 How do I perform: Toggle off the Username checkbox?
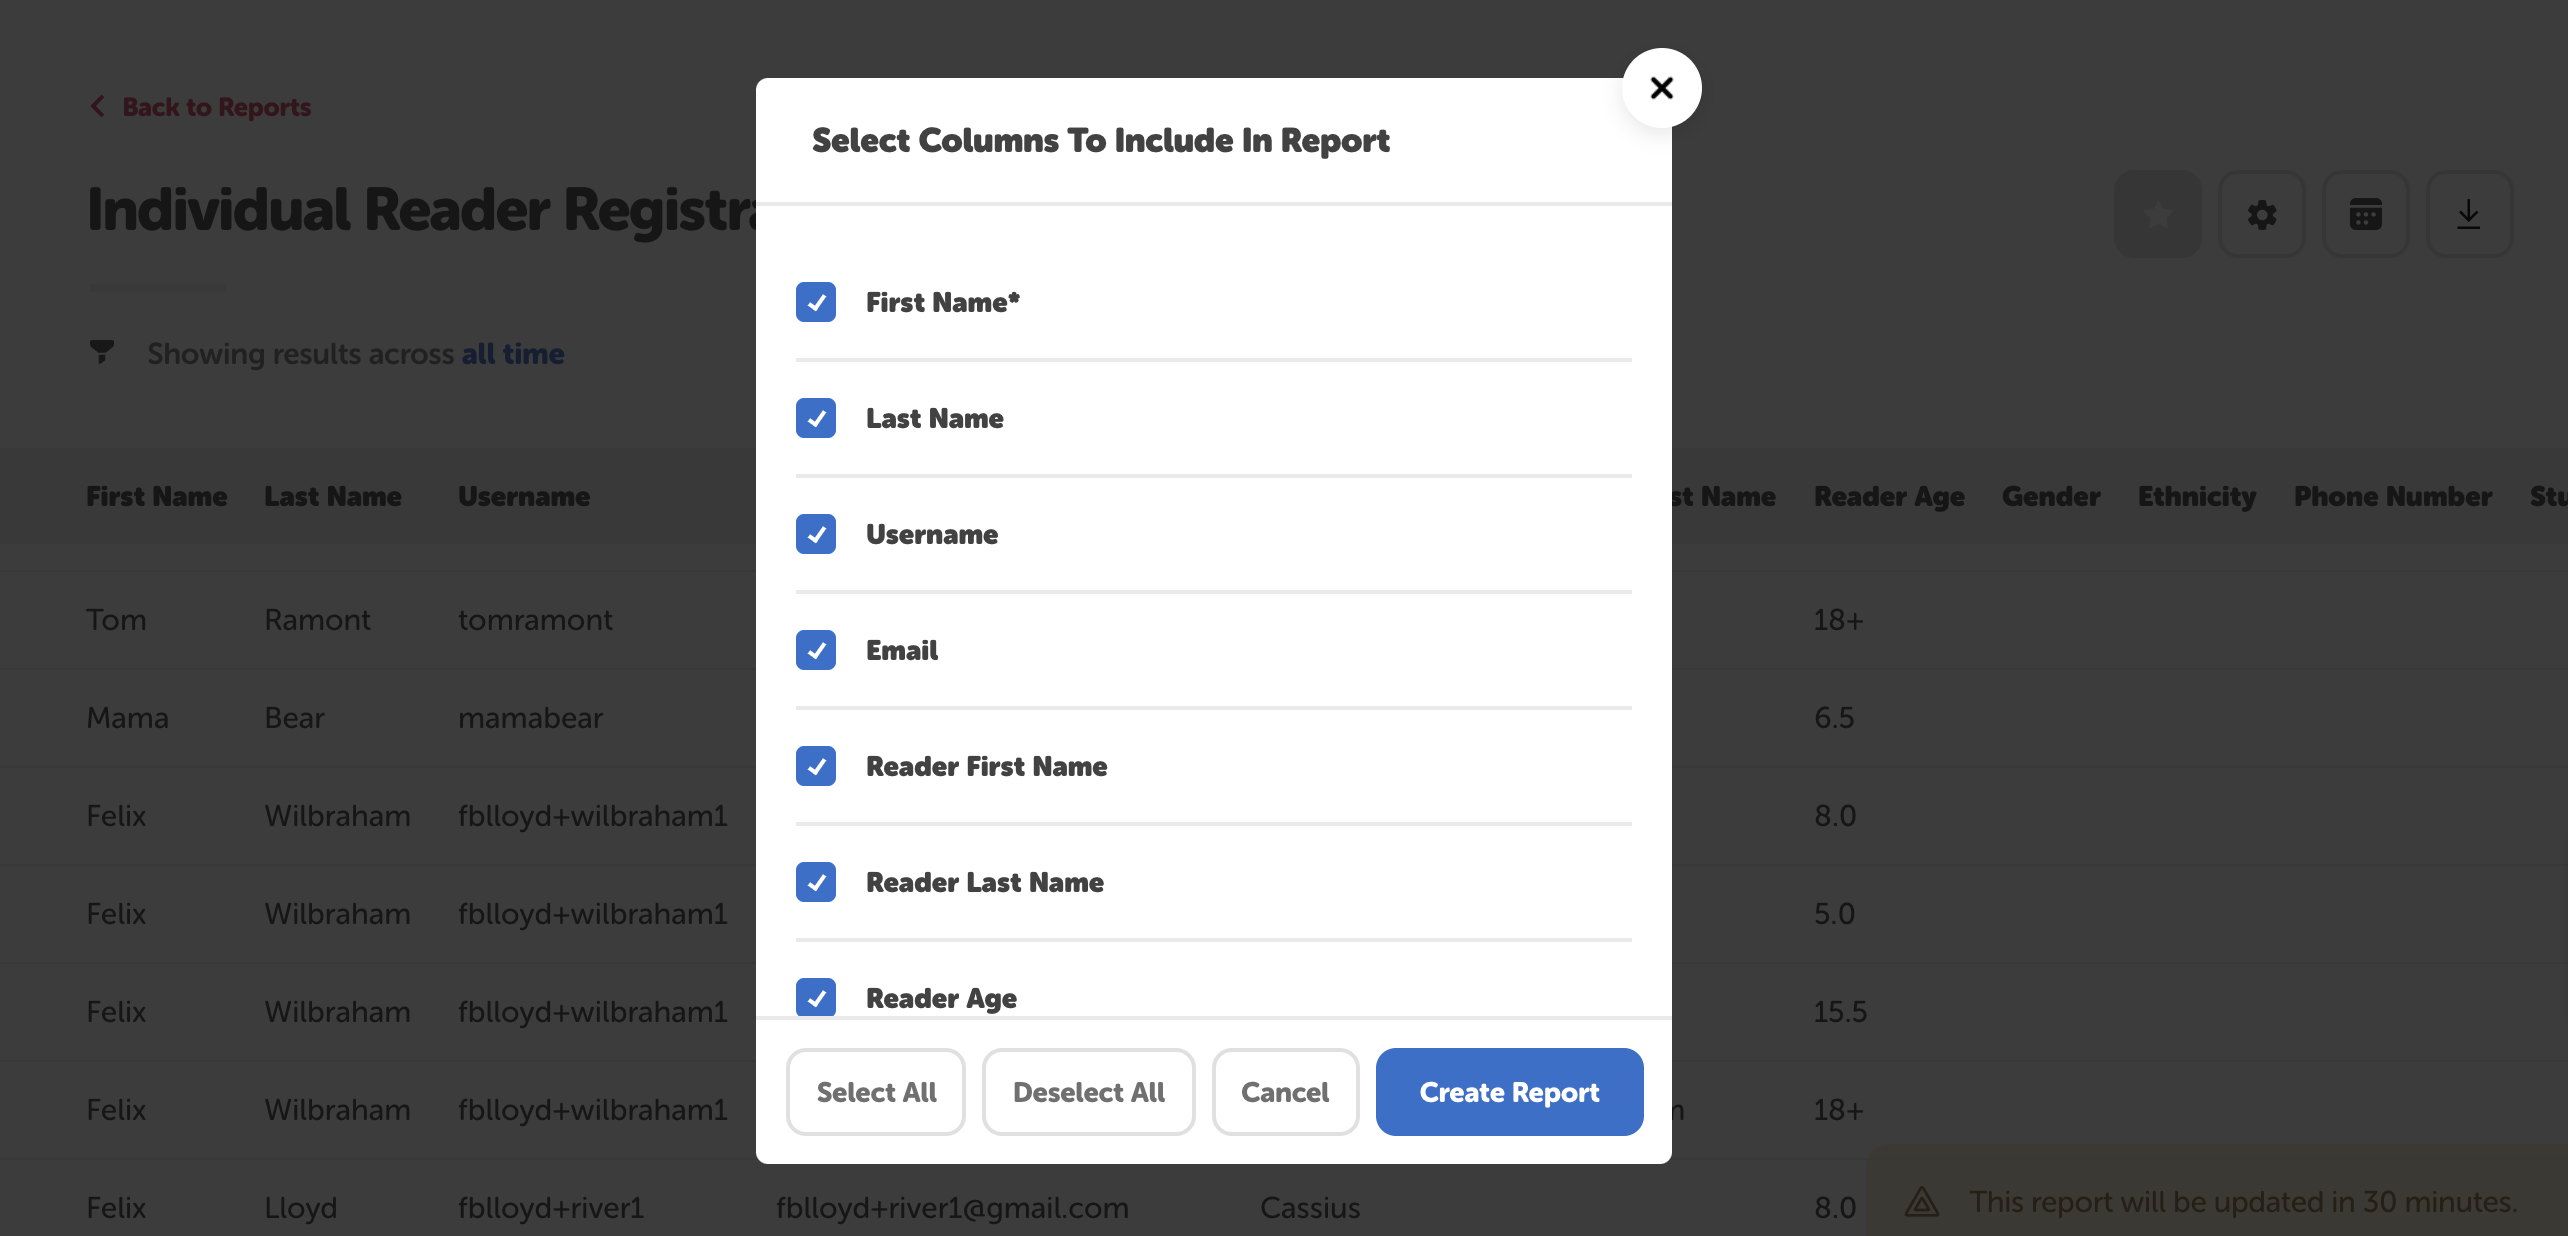816,534
